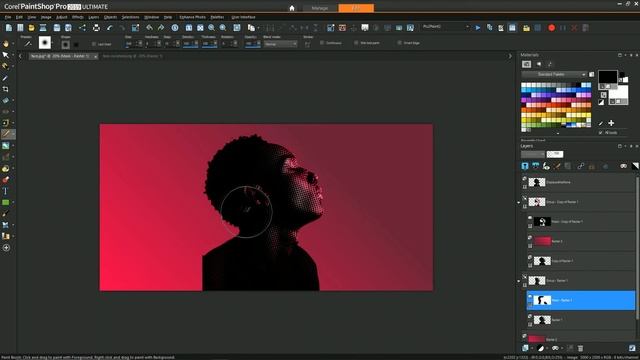Select the Mask - Copy of Raster 1 layer

pos(581,222)
